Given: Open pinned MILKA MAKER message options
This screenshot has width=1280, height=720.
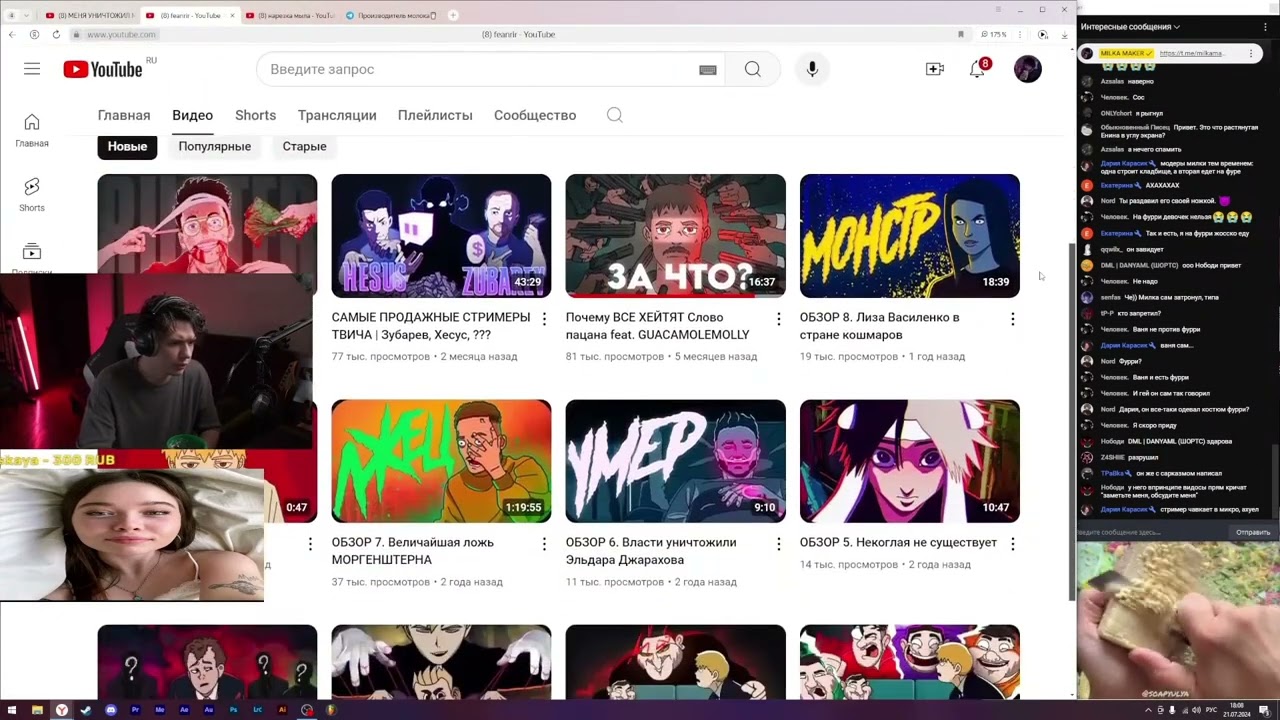Looking at the screenshot, I should [x=1250, y=53].
